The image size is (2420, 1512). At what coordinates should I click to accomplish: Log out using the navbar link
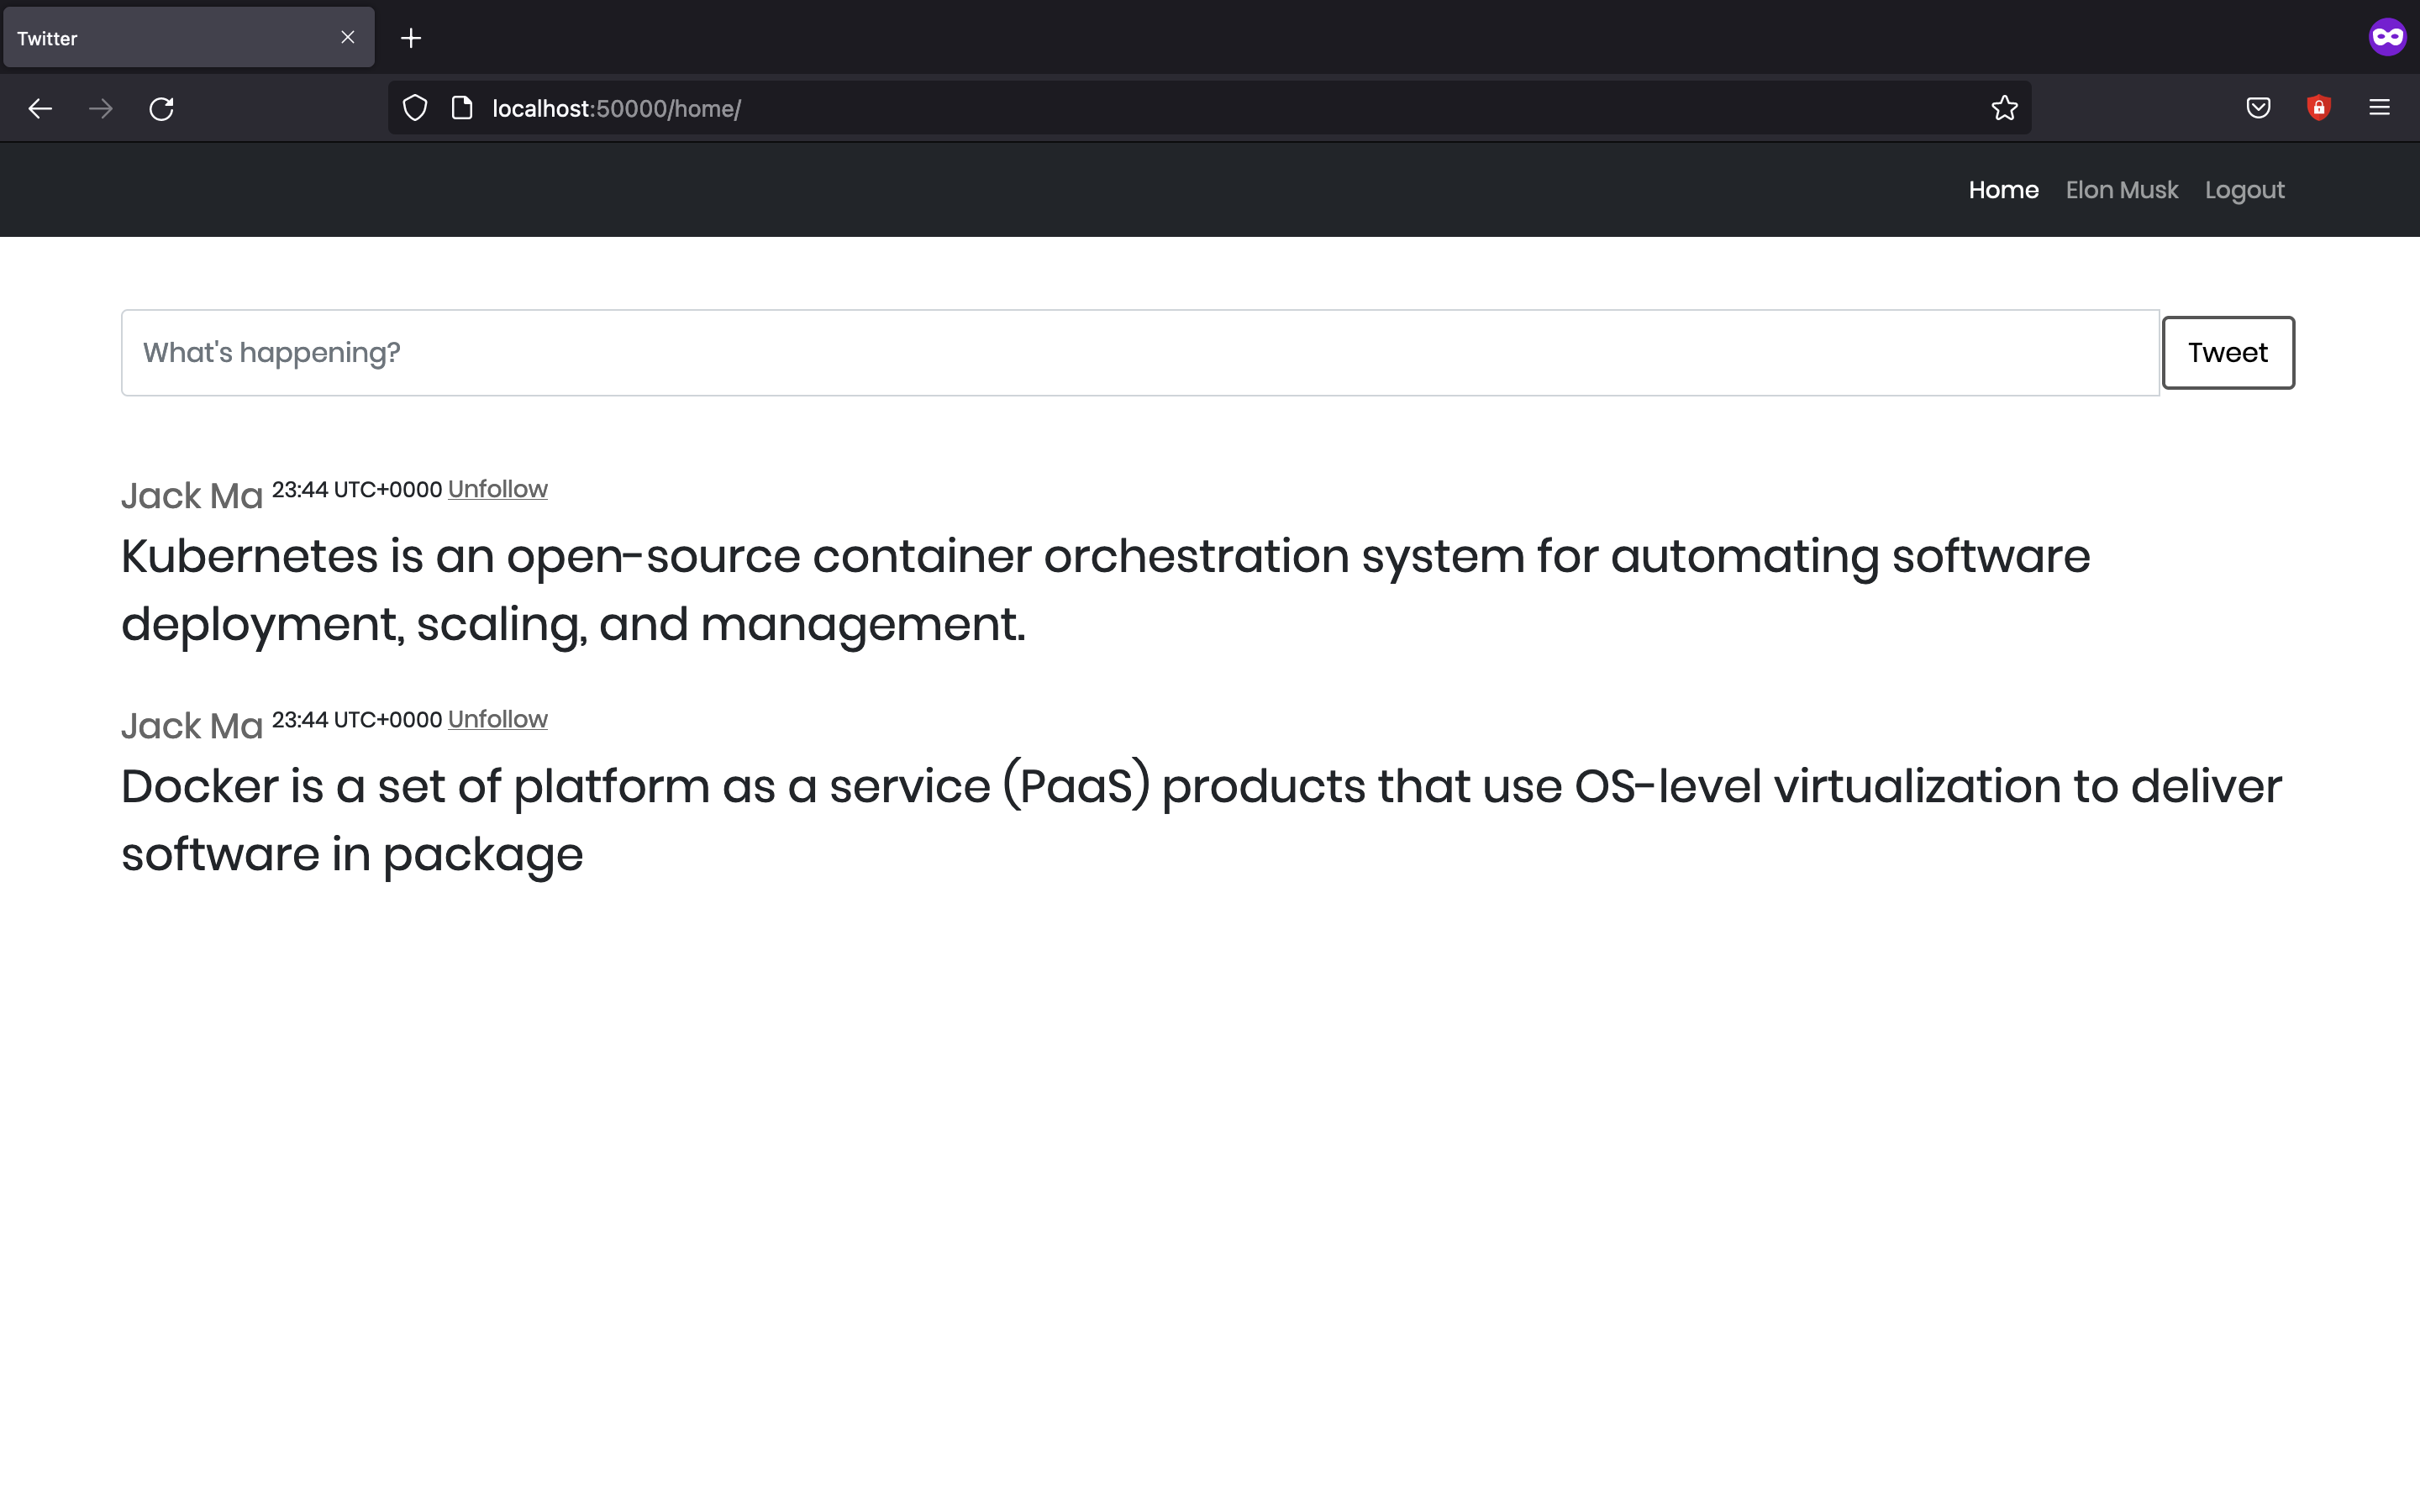click(x=2244, y=190)
